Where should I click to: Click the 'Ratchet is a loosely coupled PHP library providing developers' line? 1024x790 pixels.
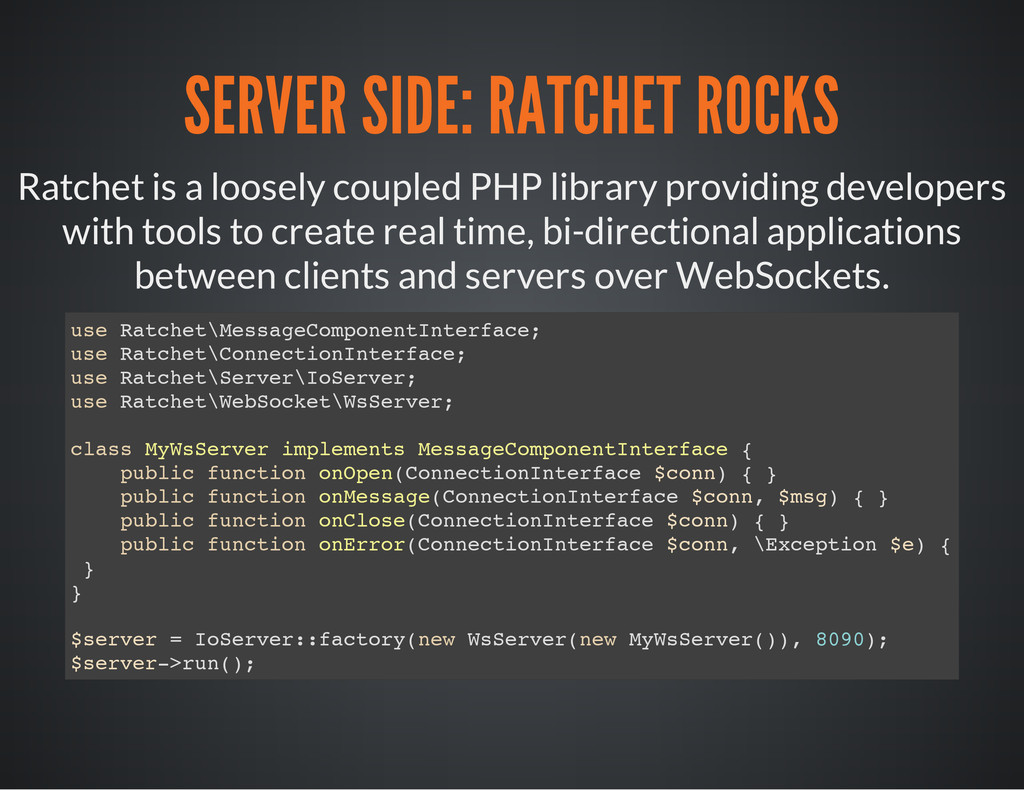[511, 188]
